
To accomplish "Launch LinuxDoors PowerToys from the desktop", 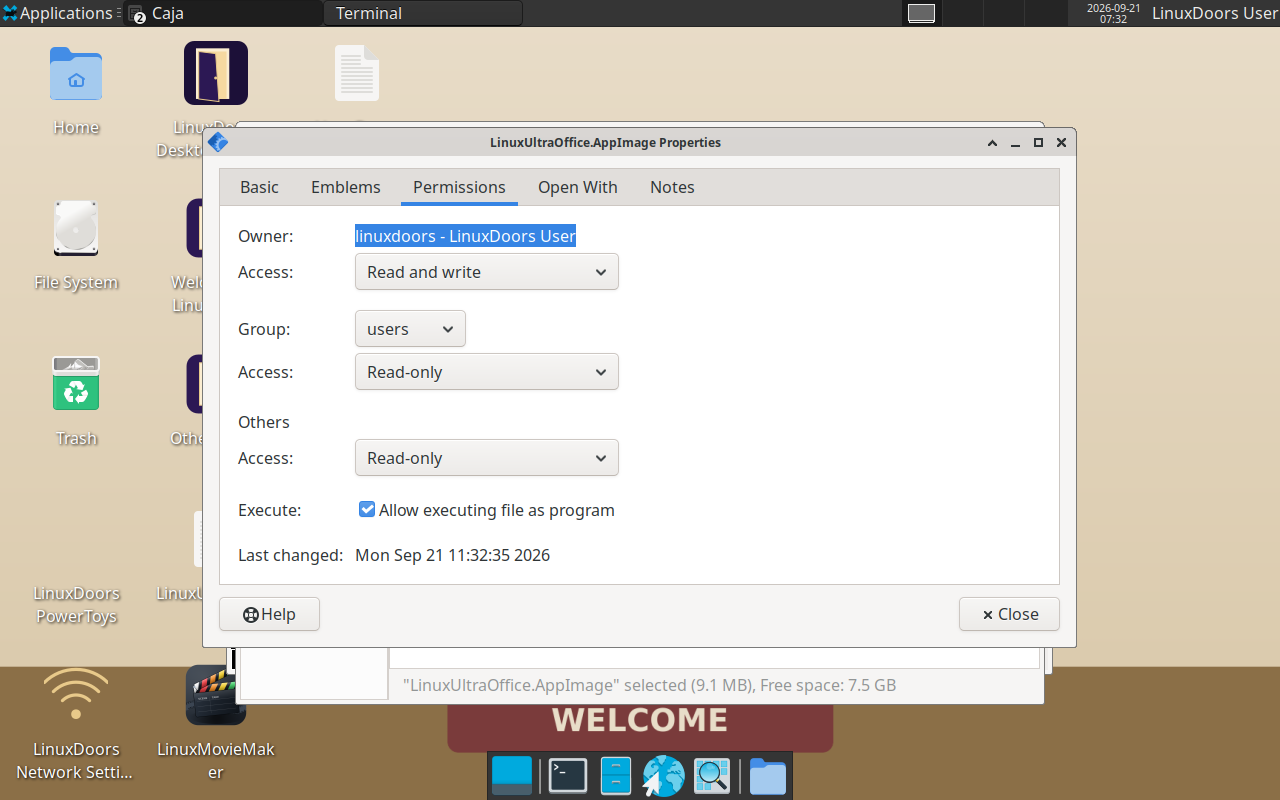I will (76, 604).
